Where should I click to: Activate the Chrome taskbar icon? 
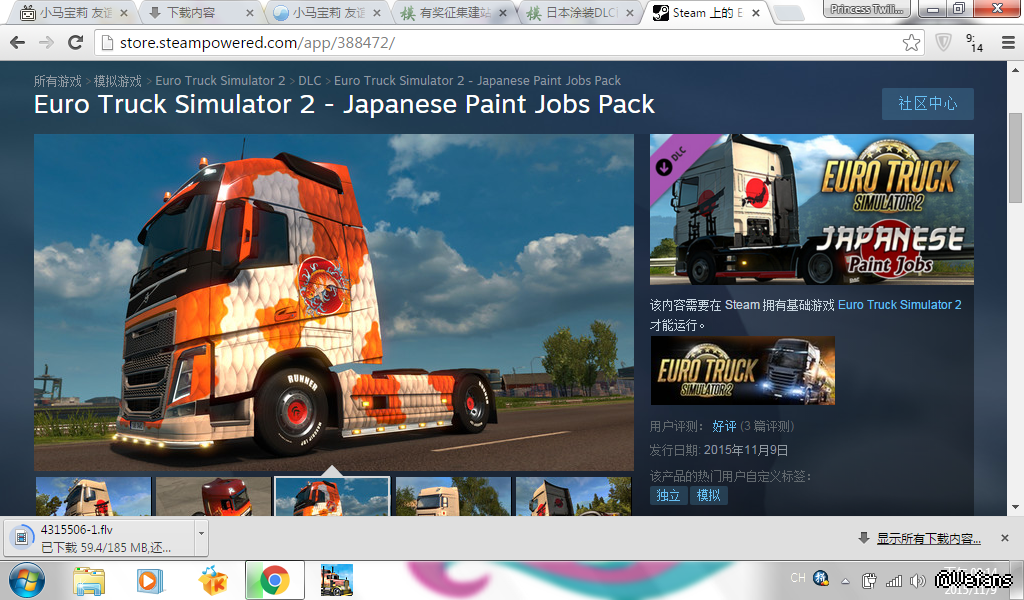[x=274, y=580]
